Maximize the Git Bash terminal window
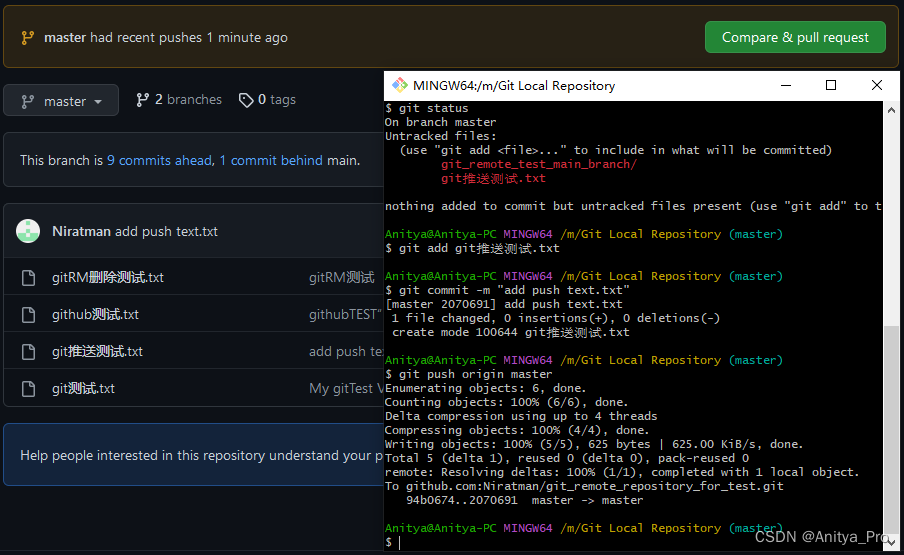904x555 pixels. (x=831, y=85)
